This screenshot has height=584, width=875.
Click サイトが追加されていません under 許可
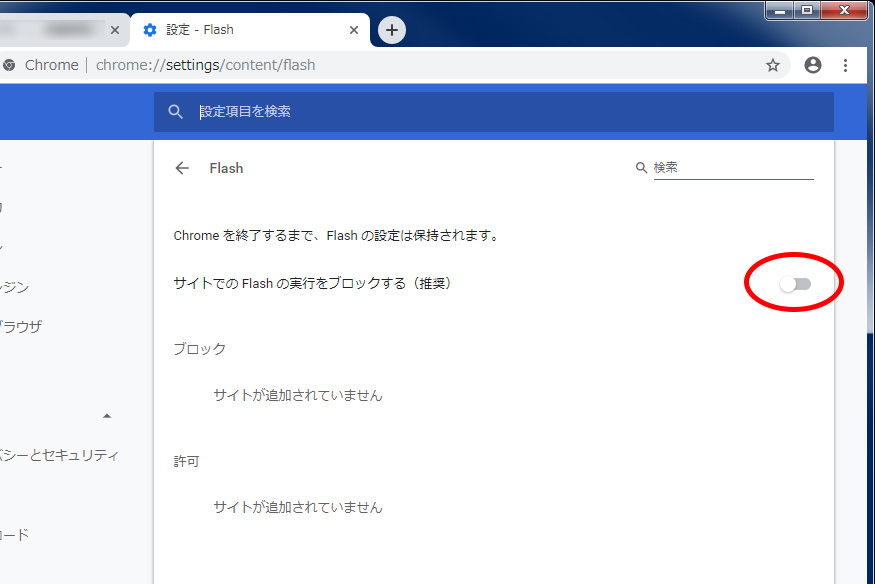point(298,507)
